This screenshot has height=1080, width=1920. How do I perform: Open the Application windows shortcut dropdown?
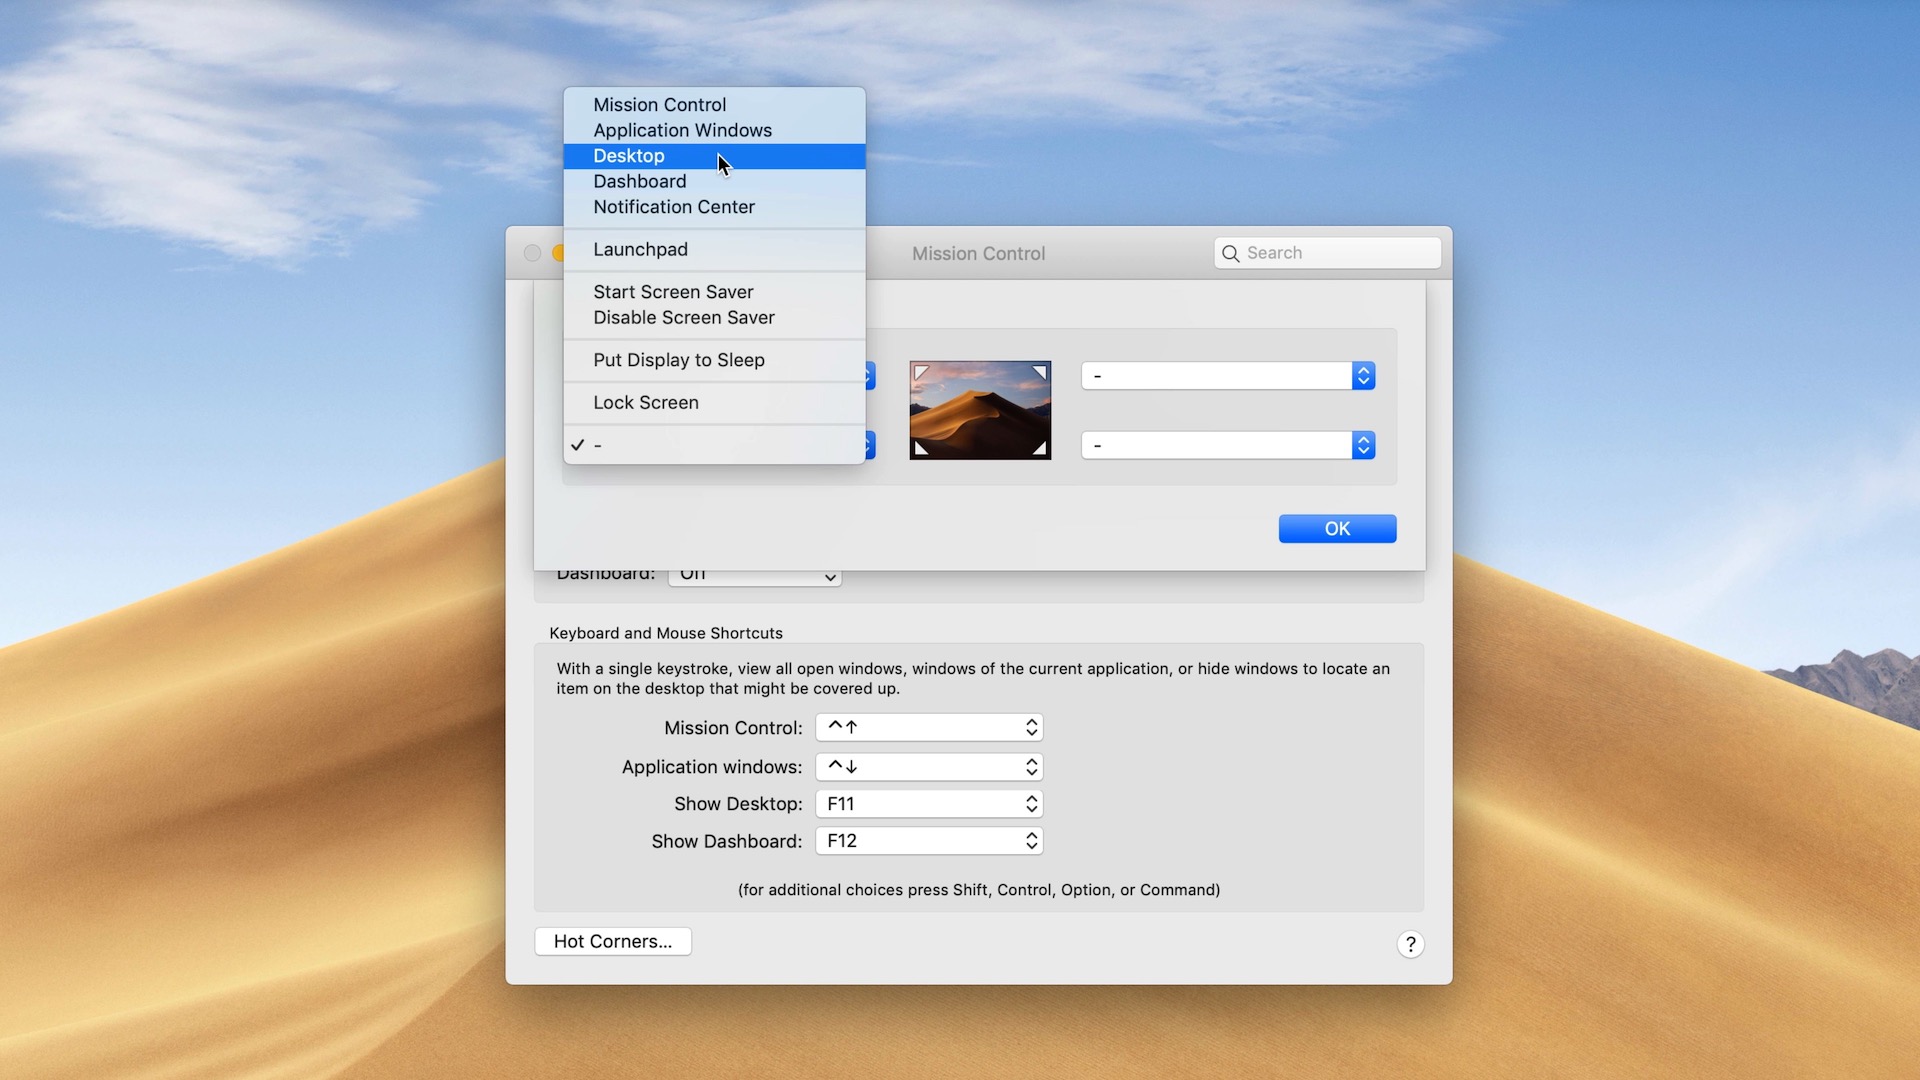click(929, 767)
